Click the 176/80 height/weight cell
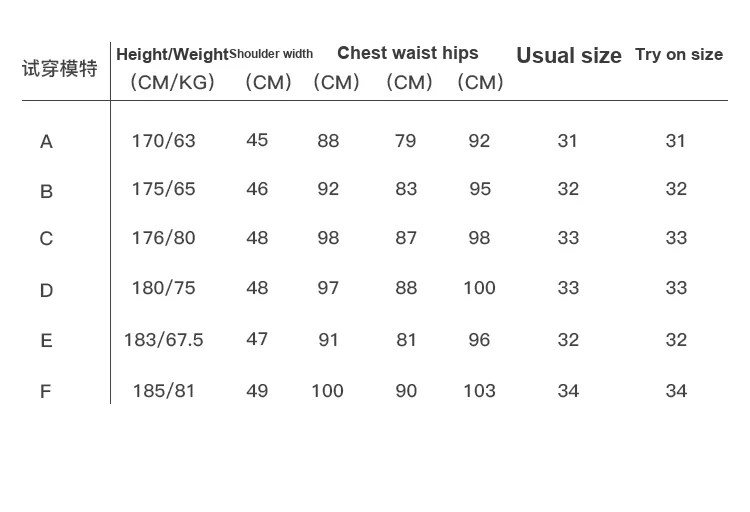750x512 pixels. click(163, 238)
